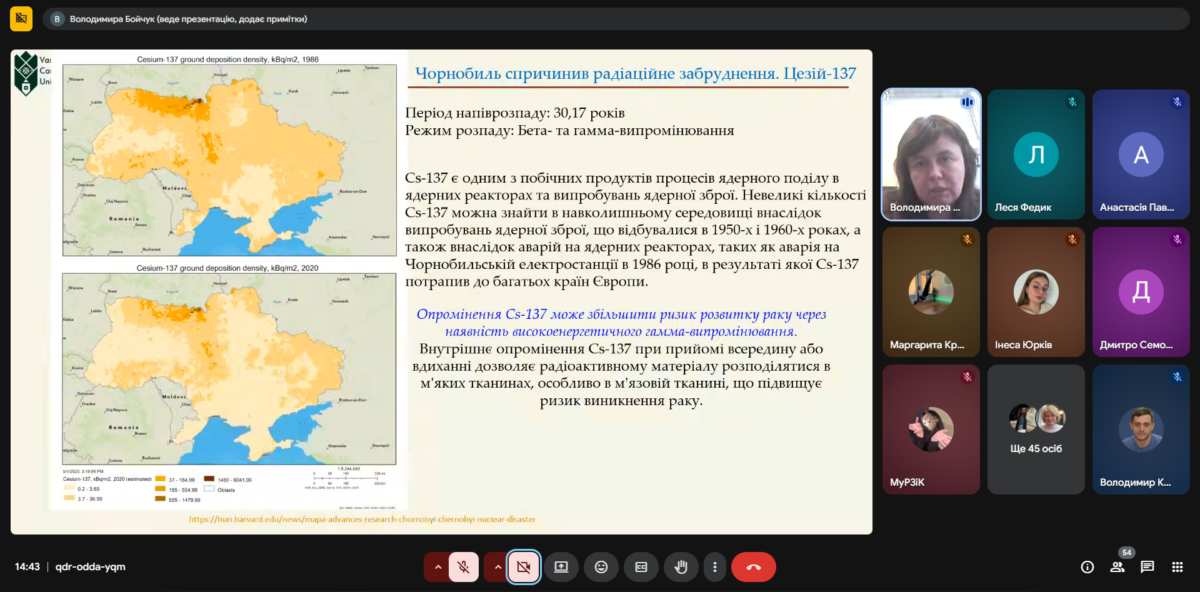The width and height of the screenshot is (1200, 592).
Task: Select Леся Федик participant tile
Action: pos(1036,155)
